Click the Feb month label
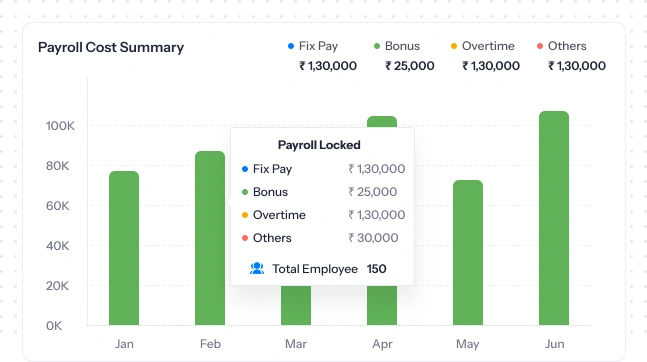The height and width of the screenshot is (362, 647). pos(210,344)
